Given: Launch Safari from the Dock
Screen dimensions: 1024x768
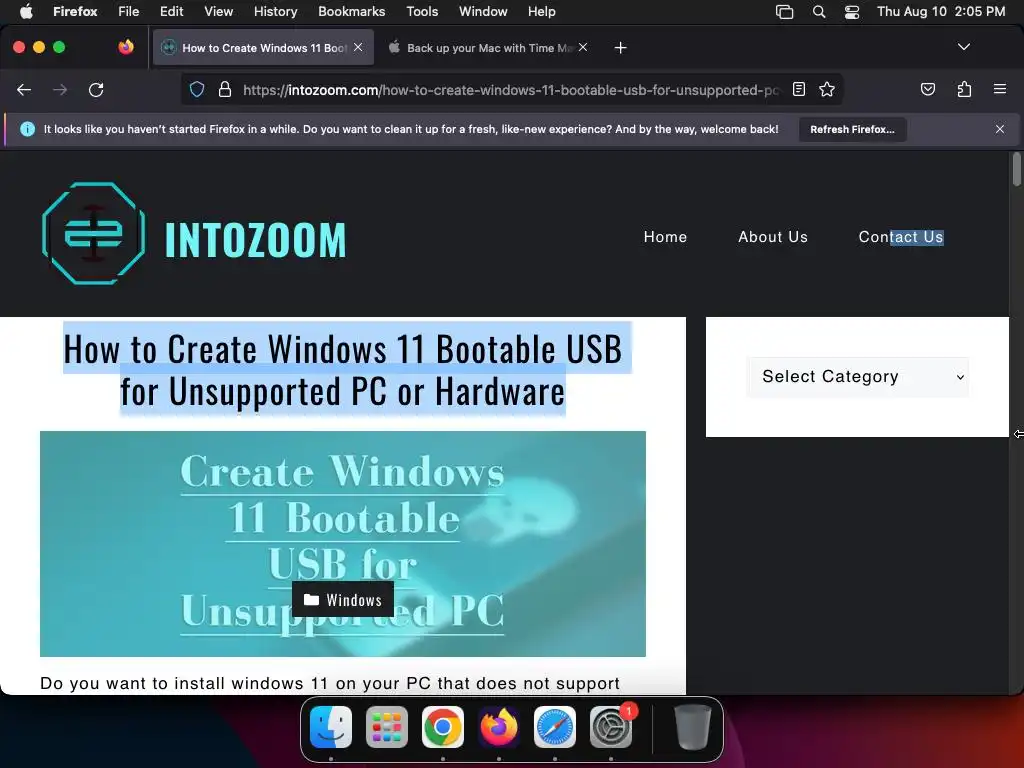Looking at the screenshot, I should coord(555,727).
